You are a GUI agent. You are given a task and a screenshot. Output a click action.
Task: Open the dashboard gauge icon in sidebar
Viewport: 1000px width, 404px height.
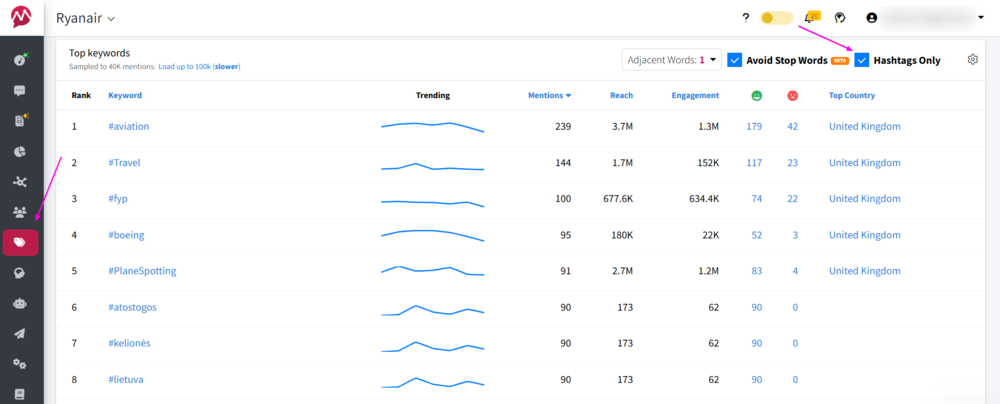20,60
